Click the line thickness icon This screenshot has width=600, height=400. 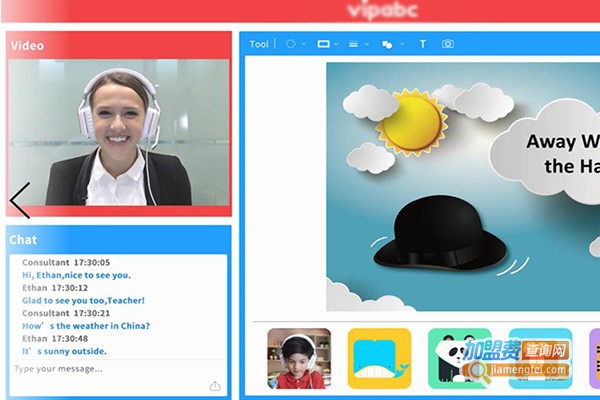(354, 44)
